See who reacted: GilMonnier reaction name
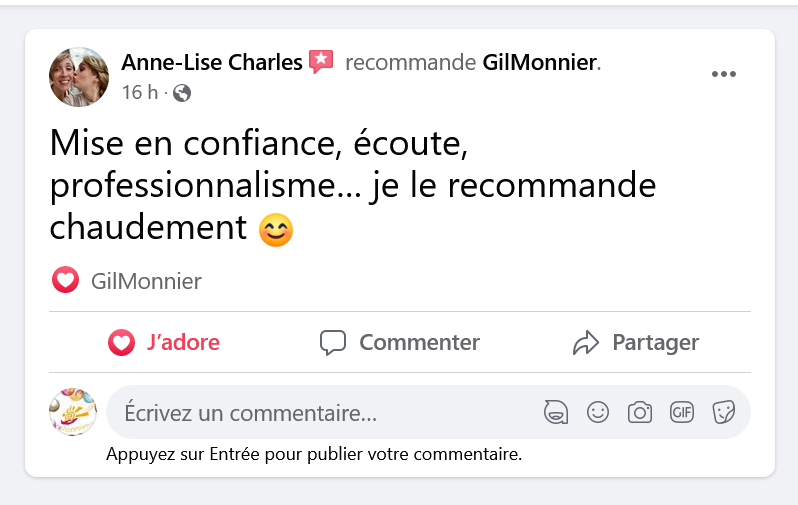 pyautogui.click(x=146, y=281)
